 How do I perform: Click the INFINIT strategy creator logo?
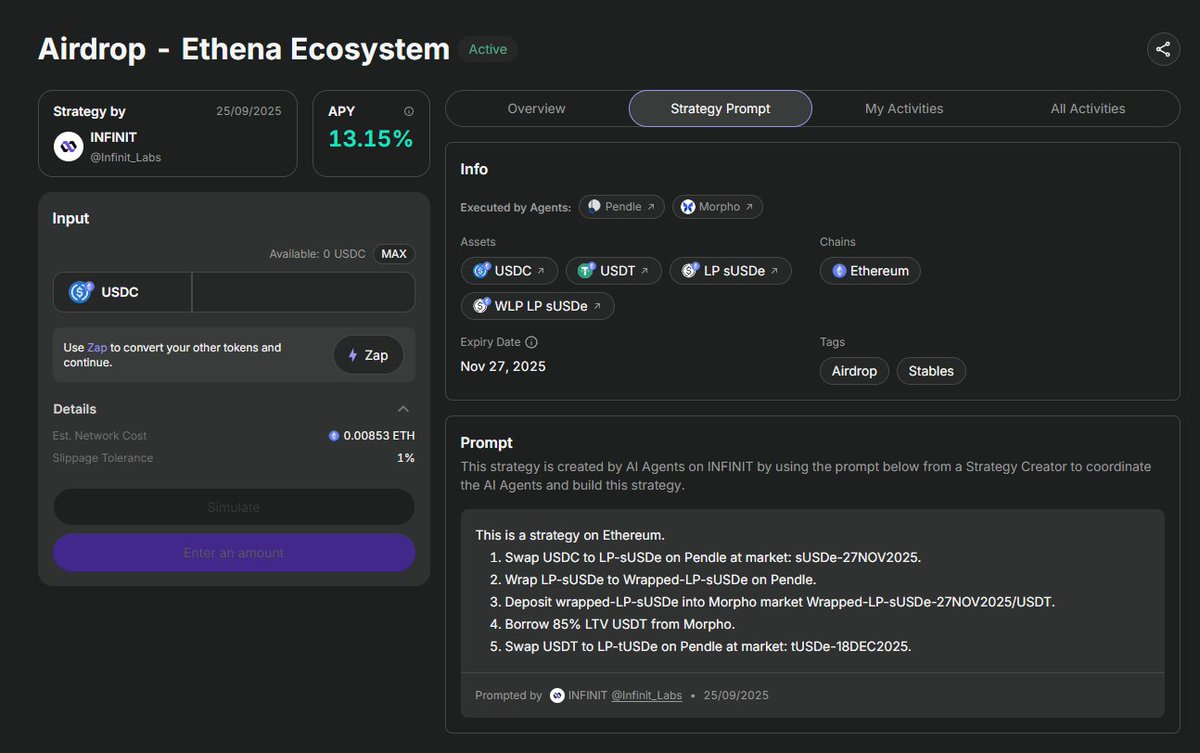coord(68,147)
